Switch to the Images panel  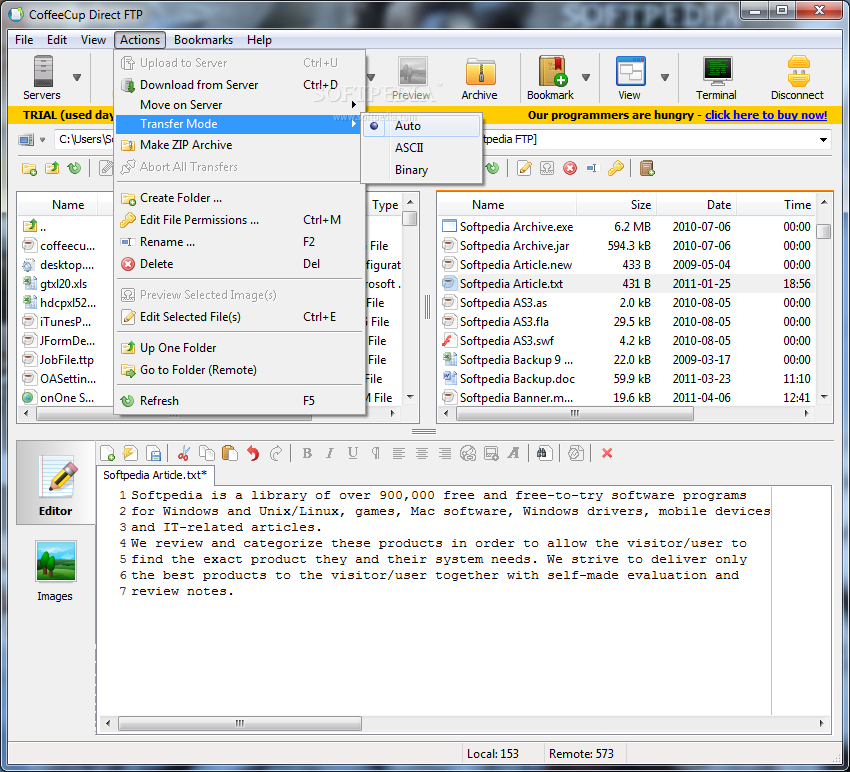point(55,571)
